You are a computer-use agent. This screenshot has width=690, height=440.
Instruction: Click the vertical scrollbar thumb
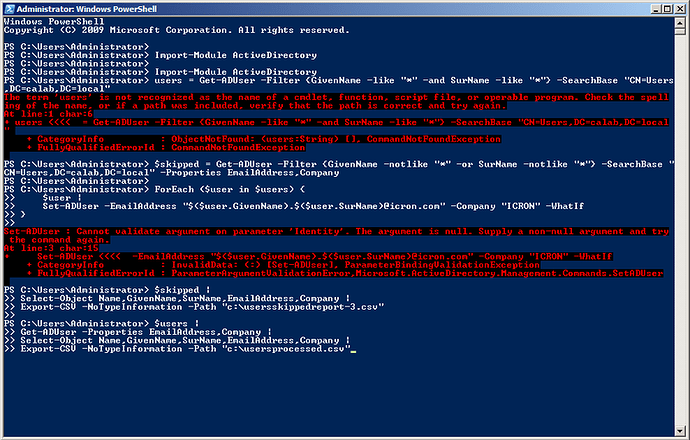tap(680, 31)
